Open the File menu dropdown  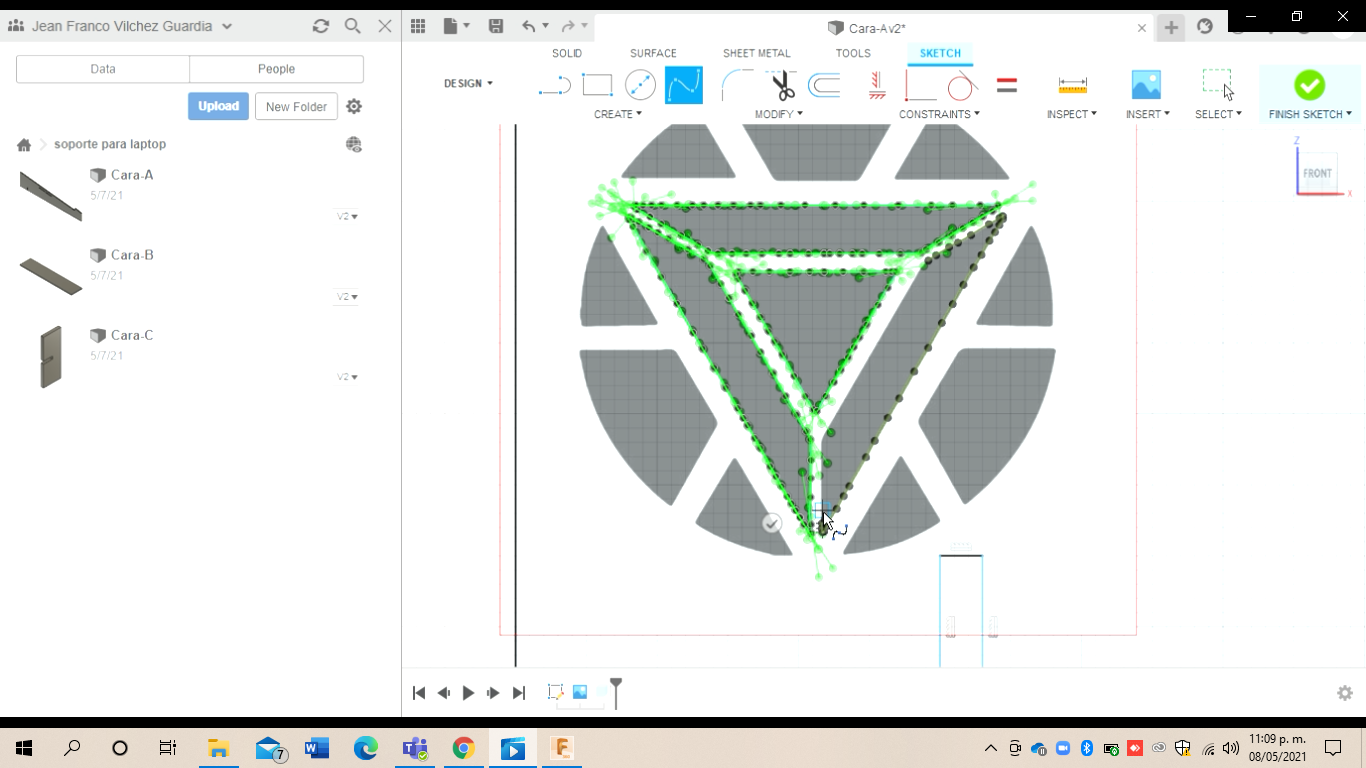point(457,27)
